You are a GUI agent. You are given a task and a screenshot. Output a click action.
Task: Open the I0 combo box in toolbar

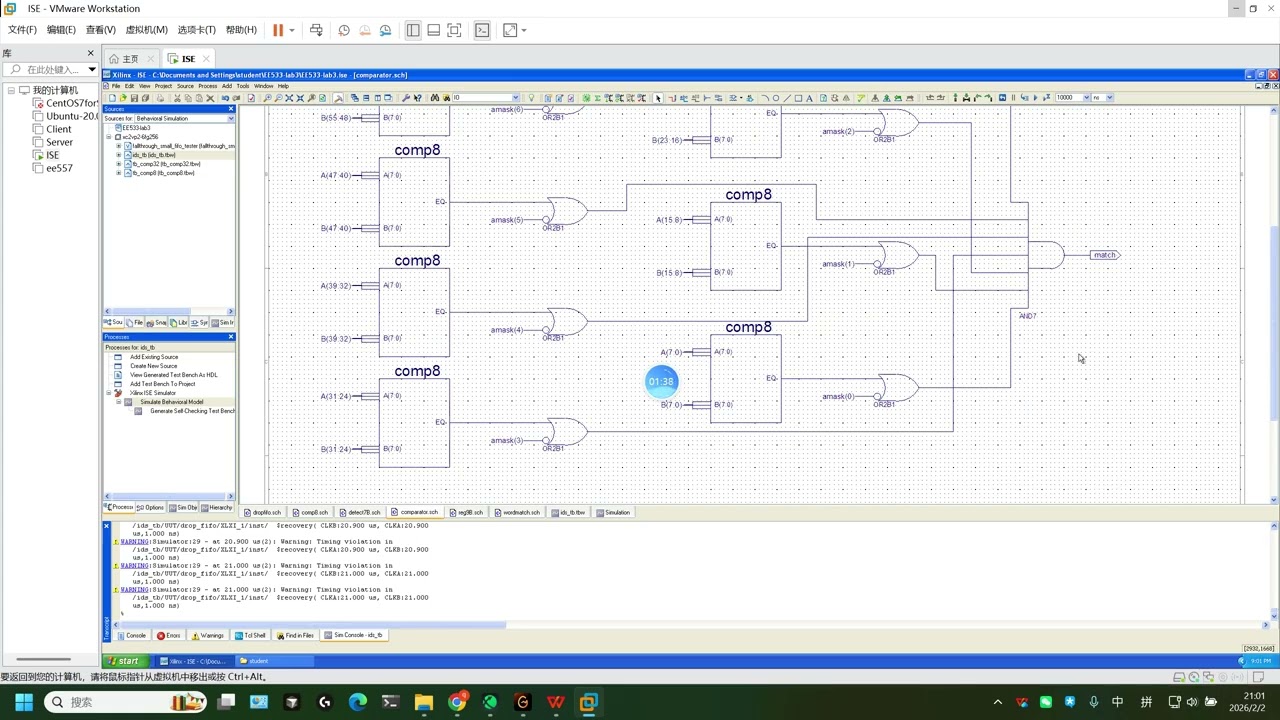(x=515, y=98)
